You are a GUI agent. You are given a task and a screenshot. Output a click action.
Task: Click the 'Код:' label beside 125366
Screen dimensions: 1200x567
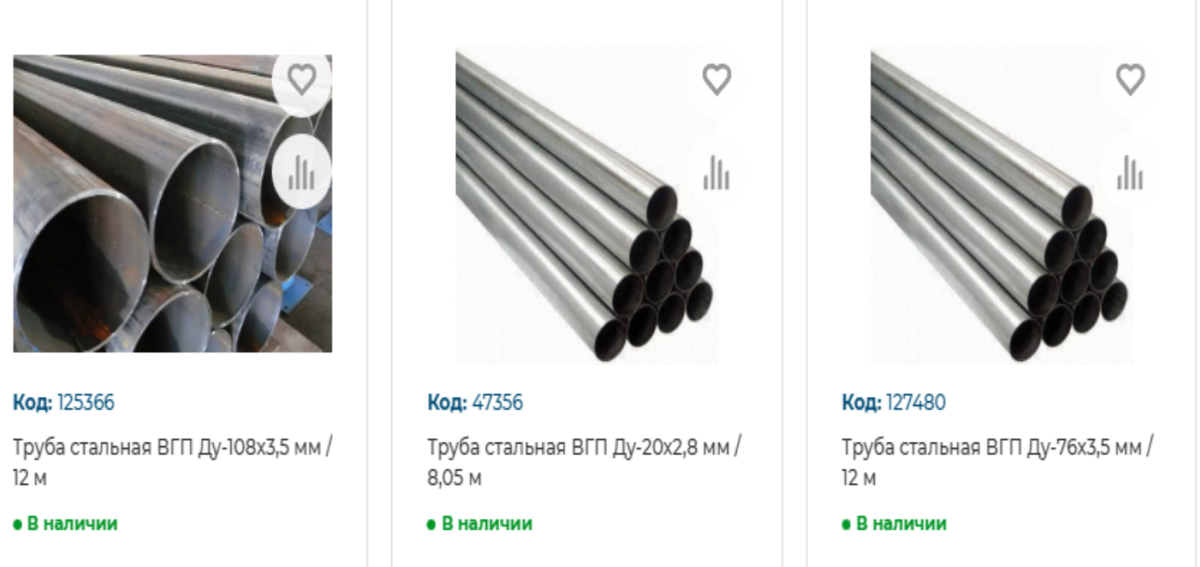[x=33, y=403]
